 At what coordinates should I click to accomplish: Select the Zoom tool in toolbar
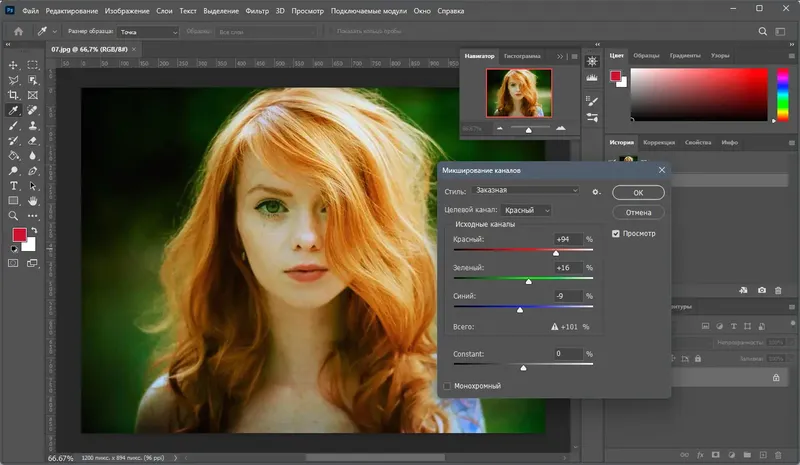coord(14,215)
